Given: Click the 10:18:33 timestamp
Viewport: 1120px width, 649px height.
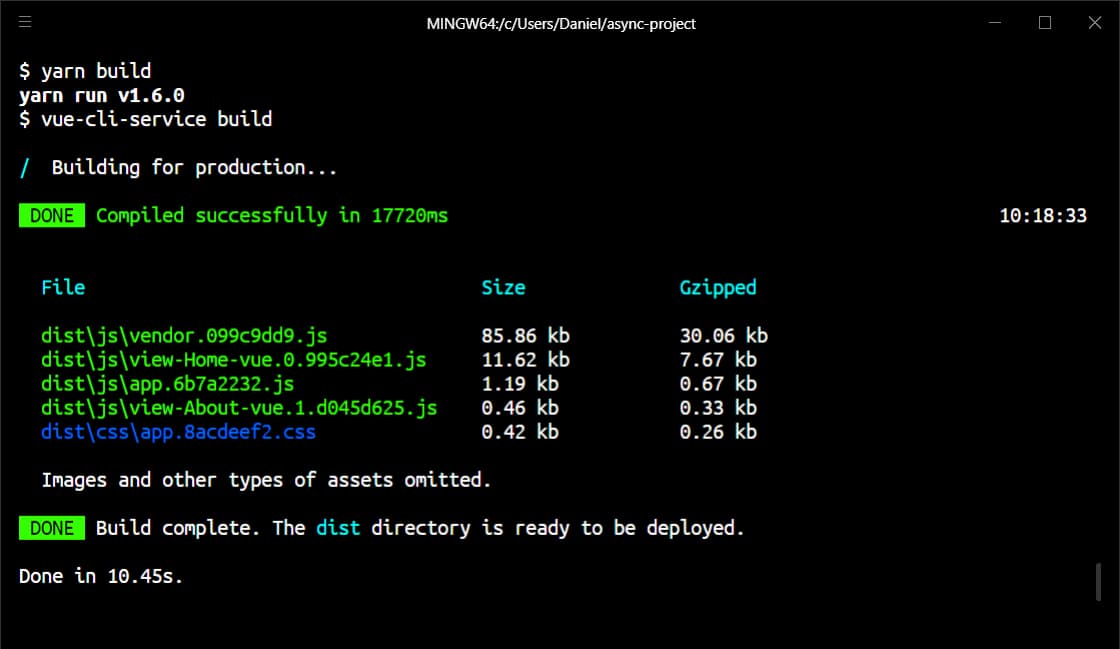Looking at the screenshot, I should coord(1043,216).
